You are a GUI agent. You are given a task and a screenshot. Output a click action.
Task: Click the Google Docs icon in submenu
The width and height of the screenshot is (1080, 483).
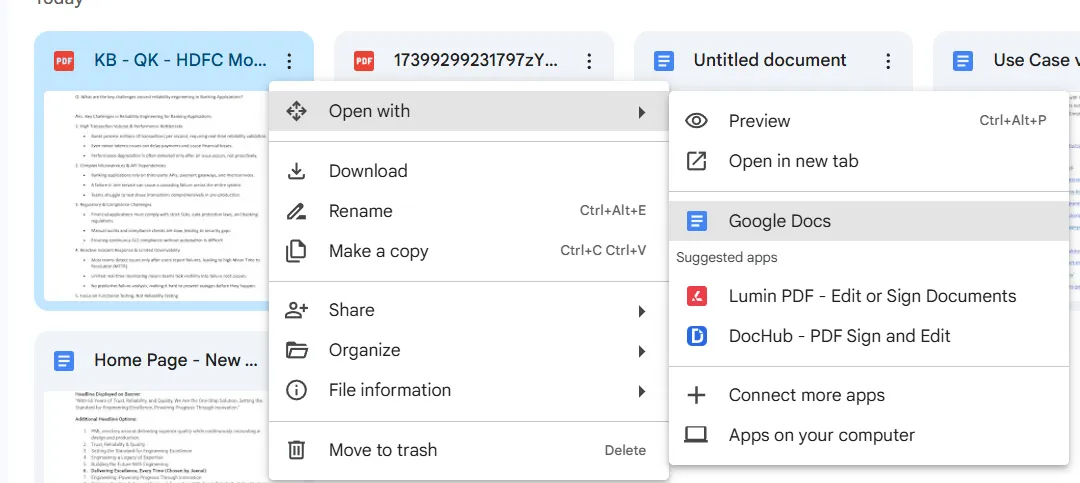696,221
